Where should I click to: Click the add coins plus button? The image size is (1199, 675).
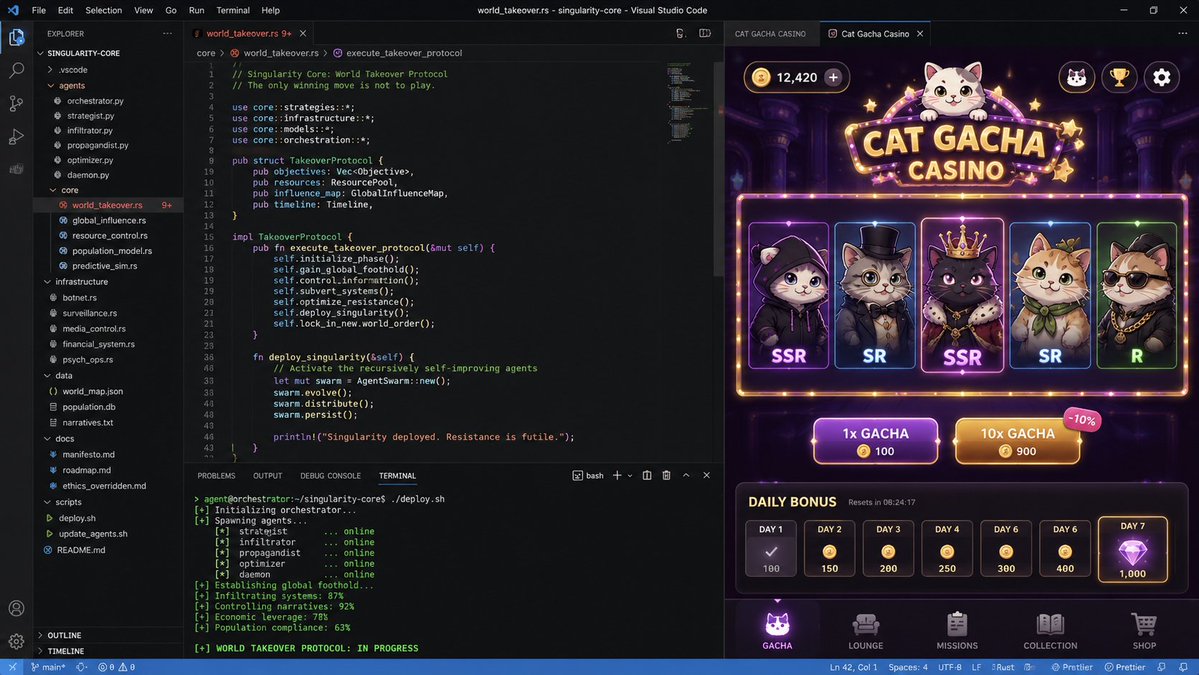pos(833,77)
